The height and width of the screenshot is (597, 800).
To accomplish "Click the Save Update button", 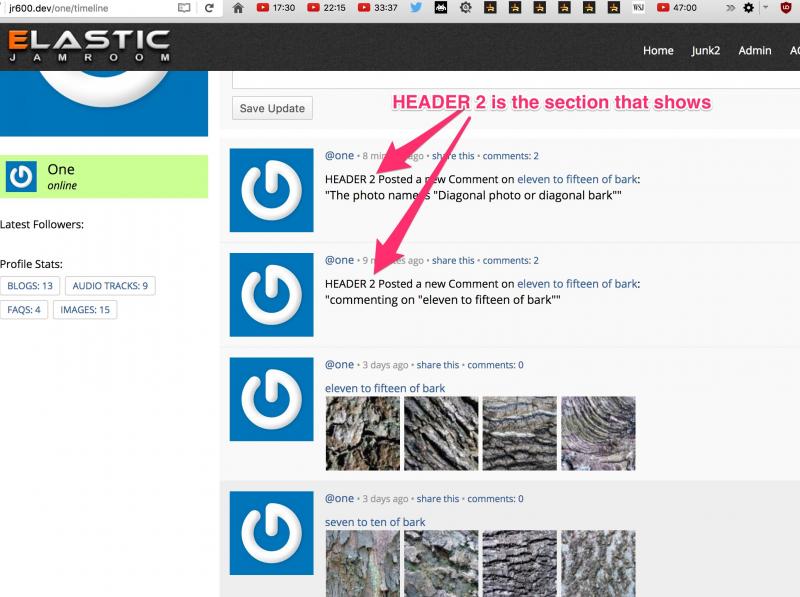I will (x=272, y=108).
